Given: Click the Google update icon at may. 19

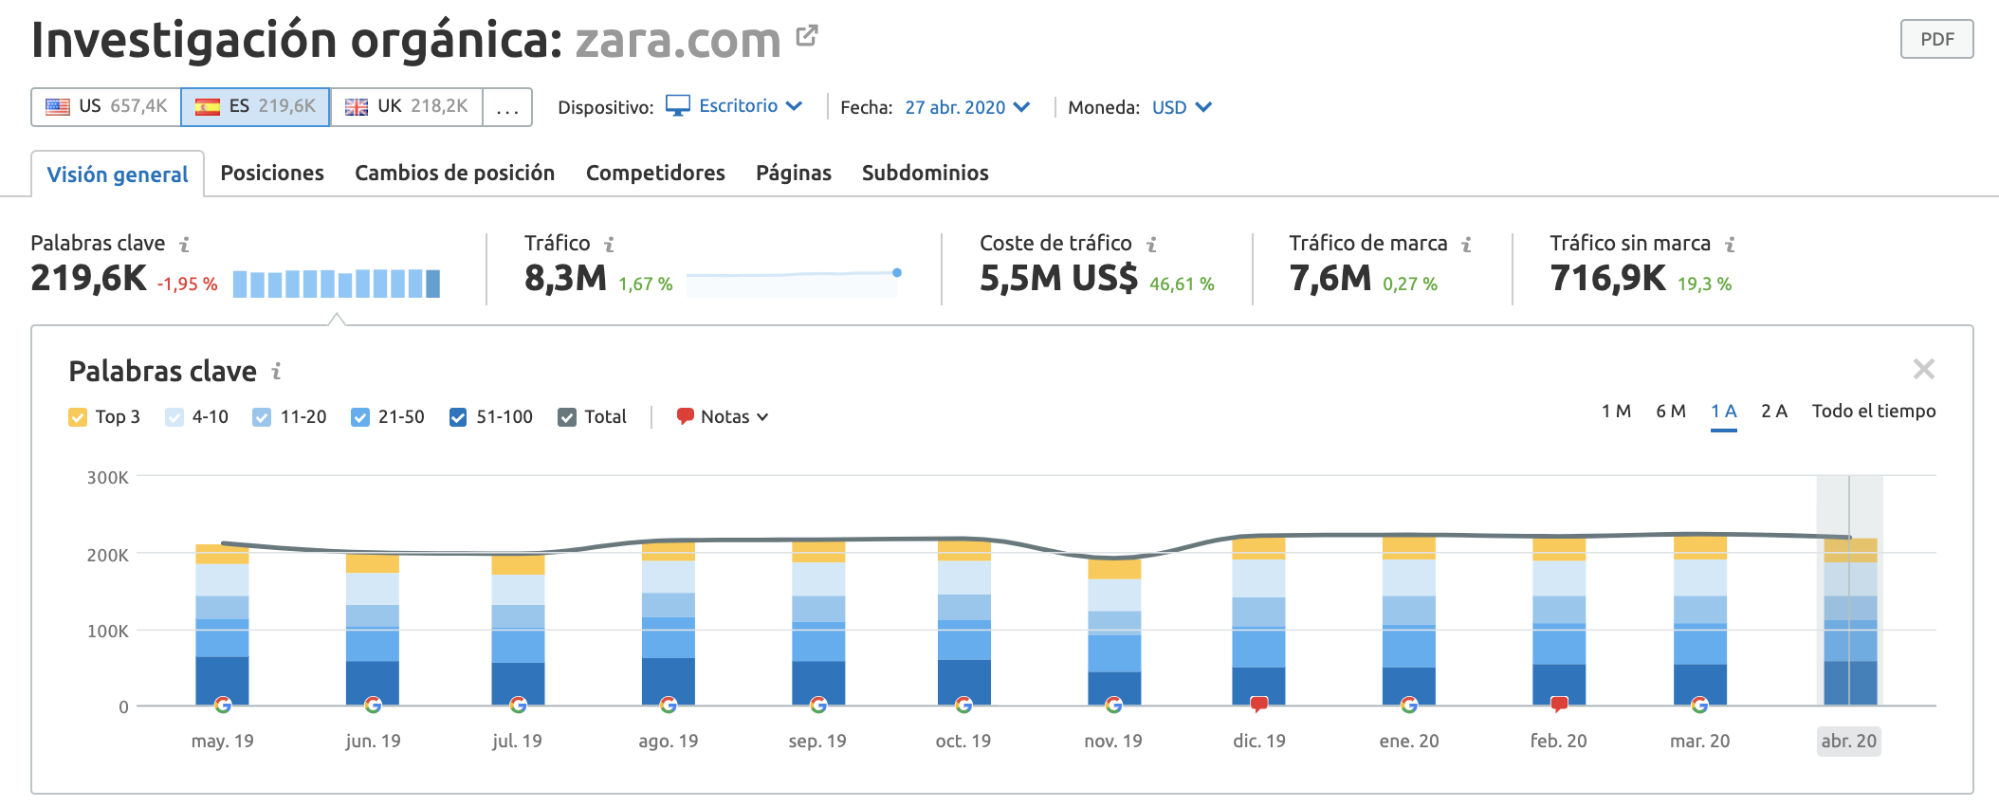Looking at the screenshot, I should (x=223, y=705).
